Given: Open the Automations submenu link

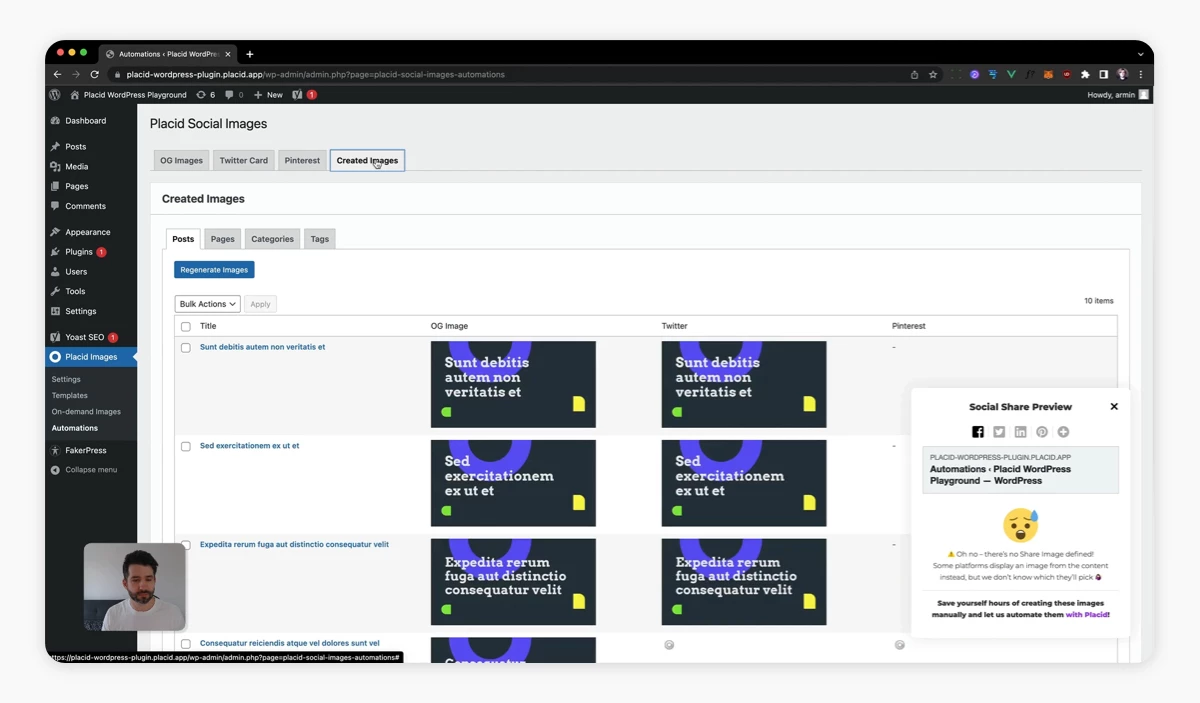Looking at the screenshot, I should point(75,428).
